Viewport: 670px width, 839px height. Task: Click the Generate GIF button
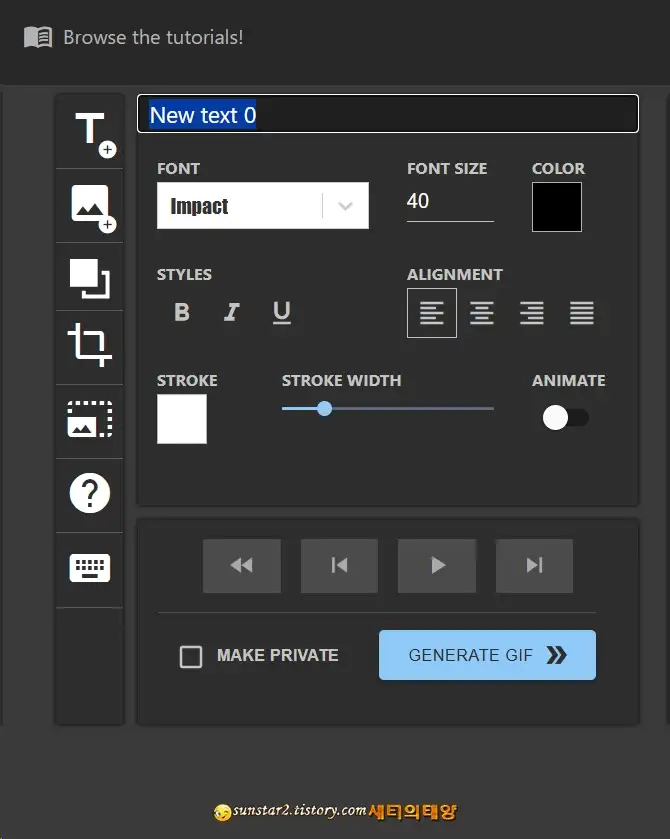pos(488,655)
